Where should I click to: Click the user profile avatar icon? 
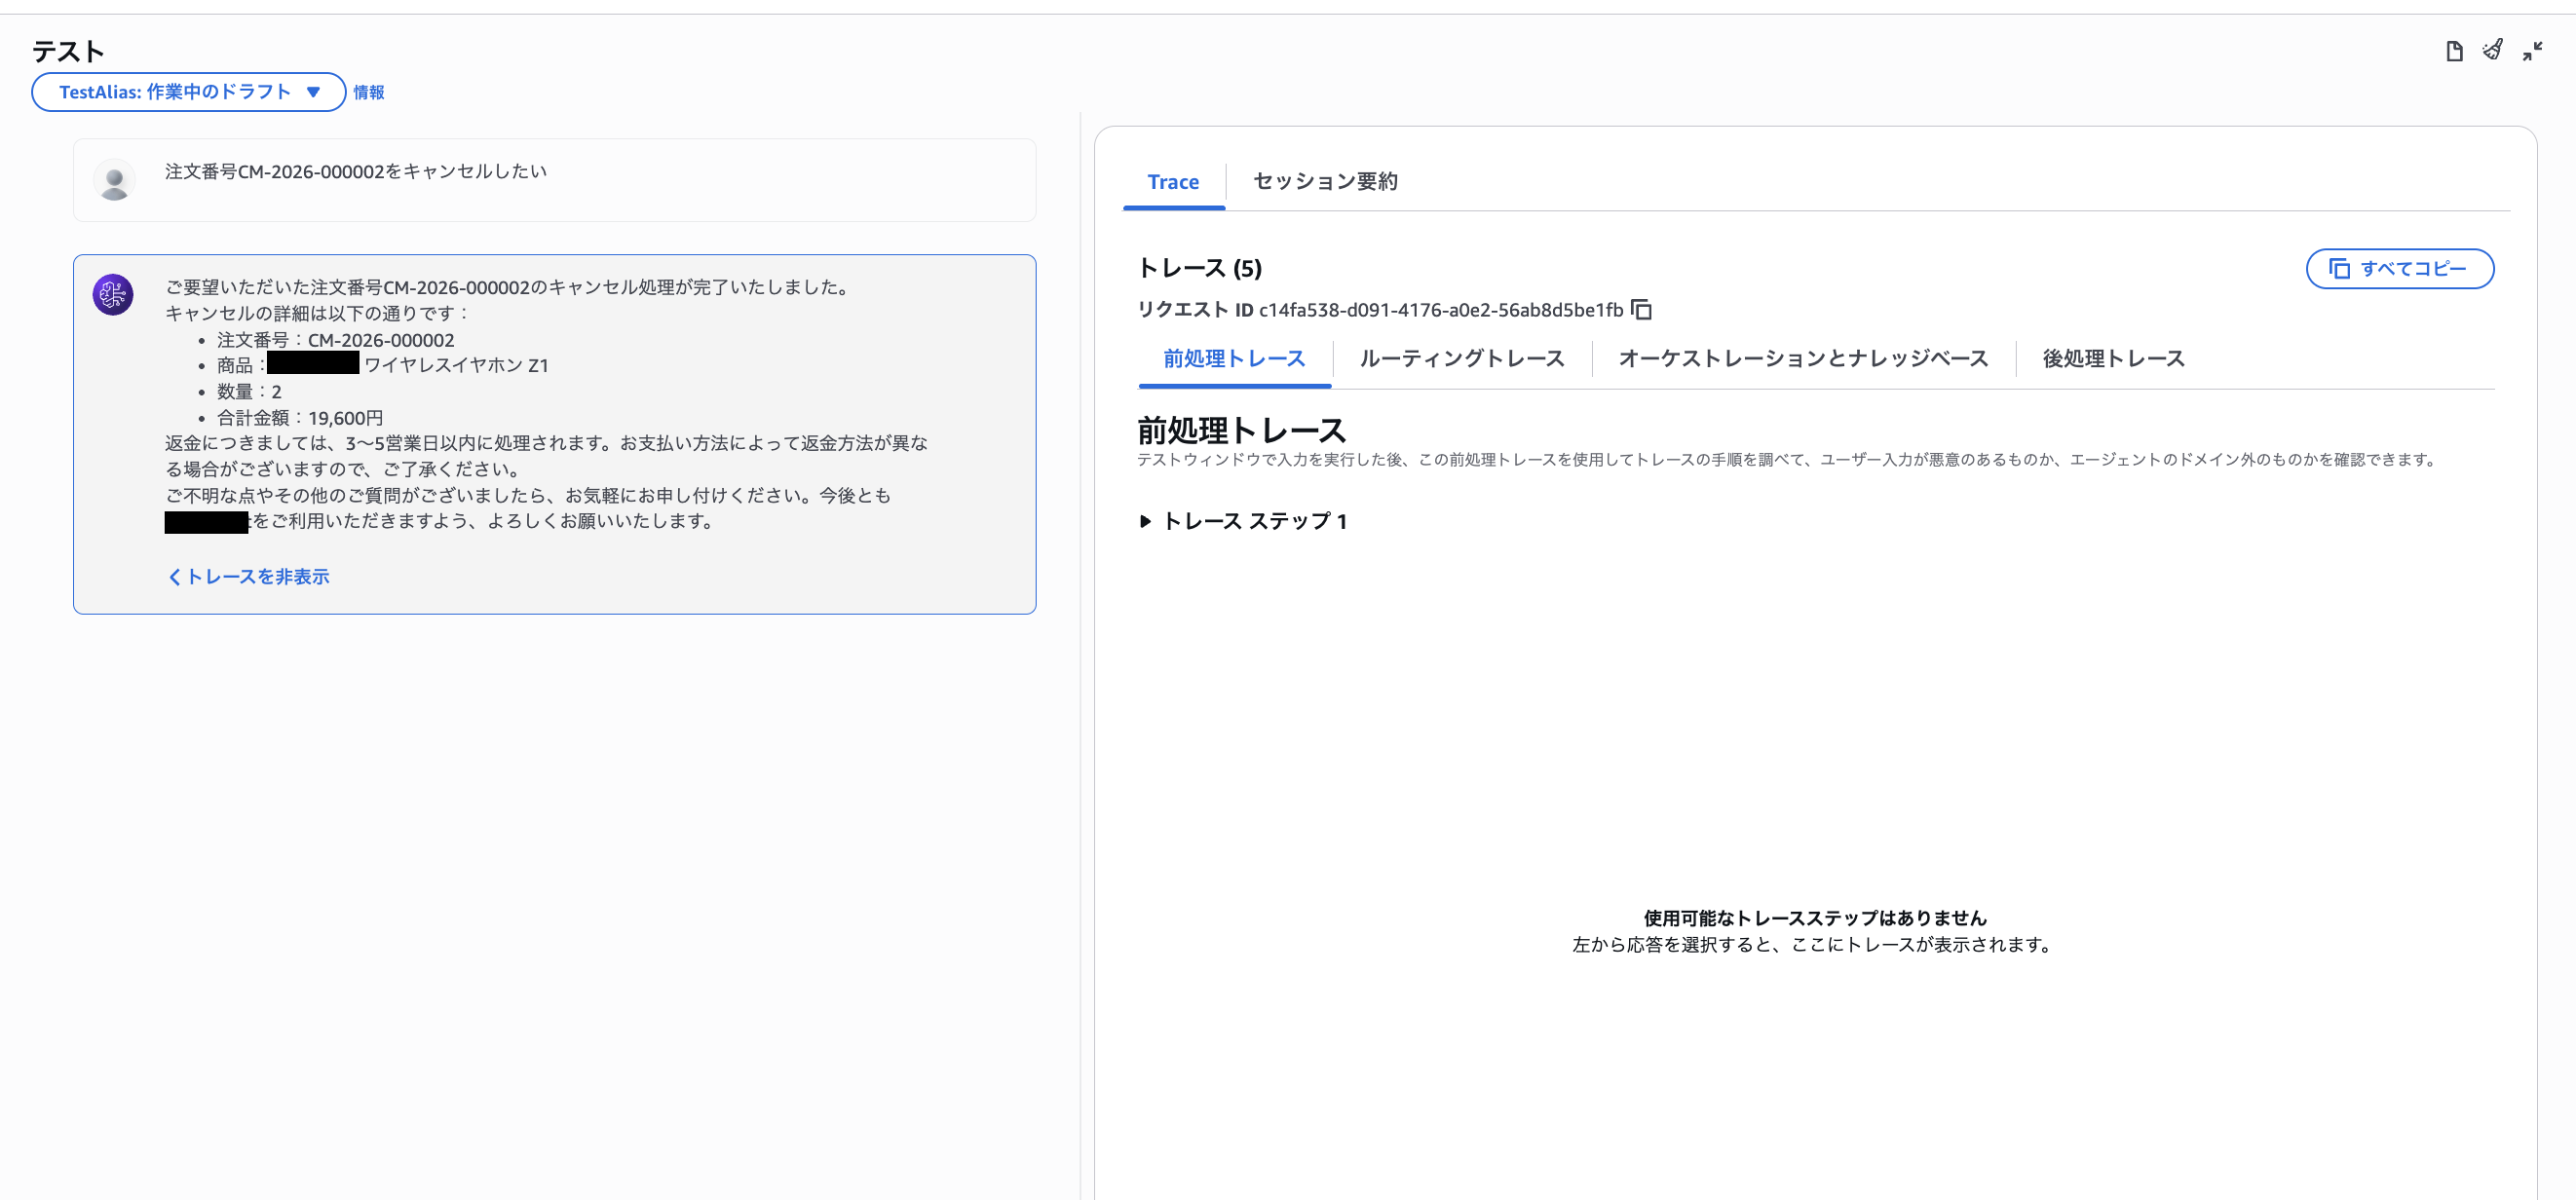coord(115,180)
